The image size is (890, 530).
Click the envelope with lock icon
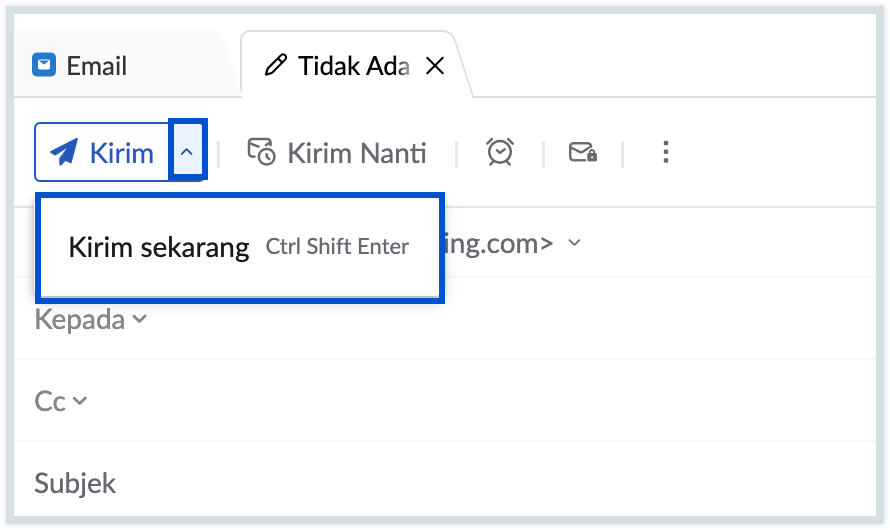point(582,152)
